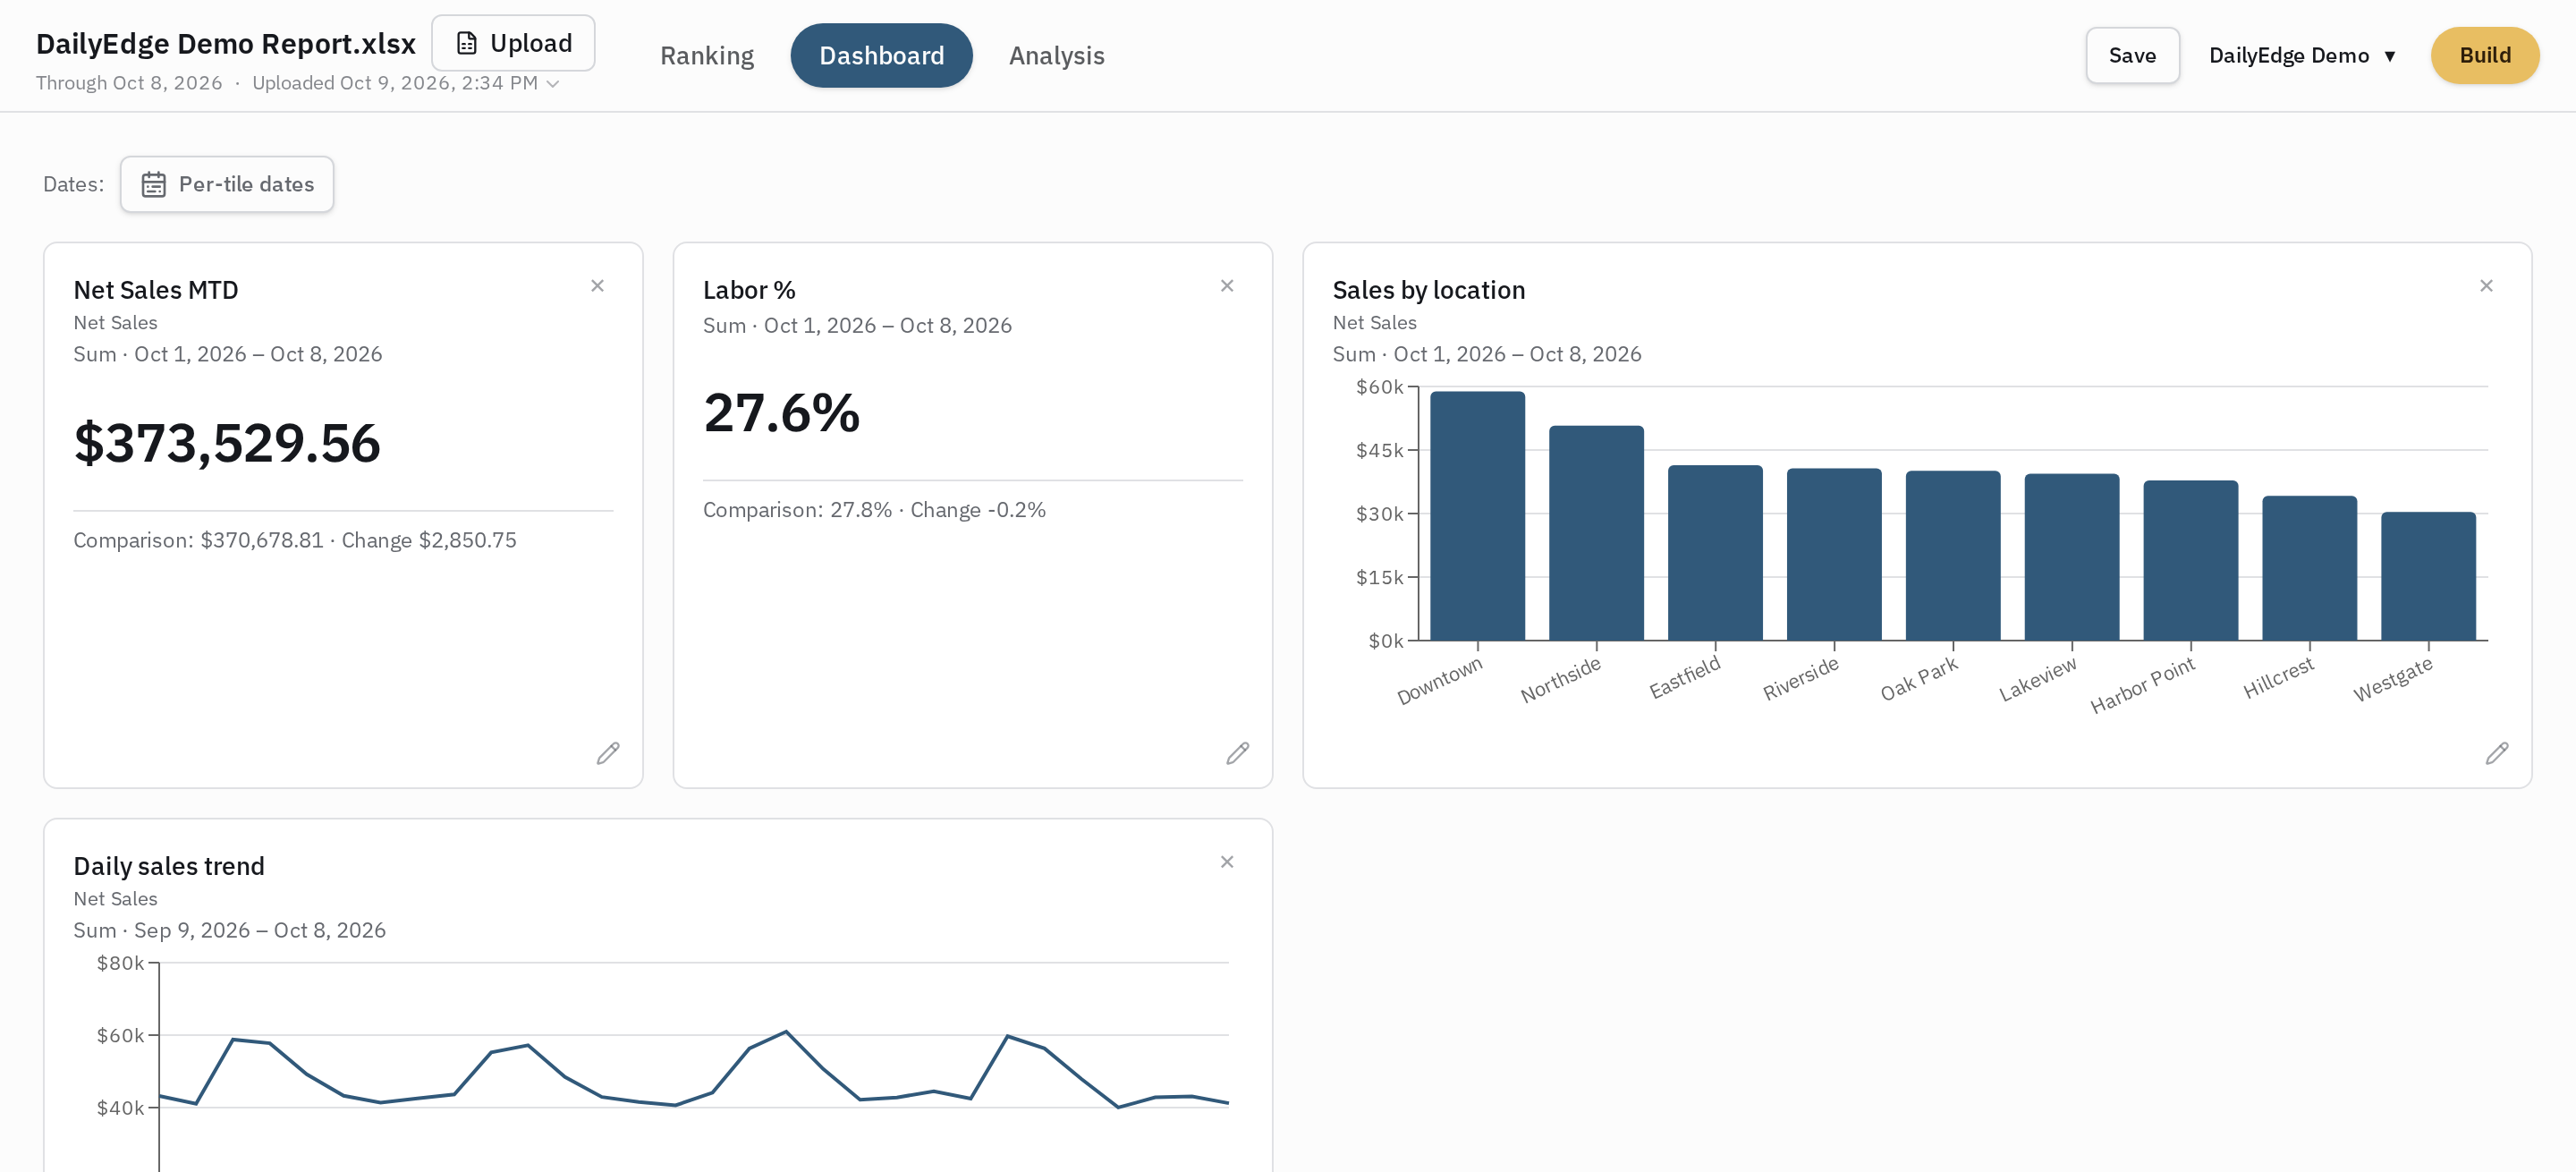Viewport: 2576px width, 1172px height.
Task: Click the Northside bar in sales chart
Action: point(1596,533)
